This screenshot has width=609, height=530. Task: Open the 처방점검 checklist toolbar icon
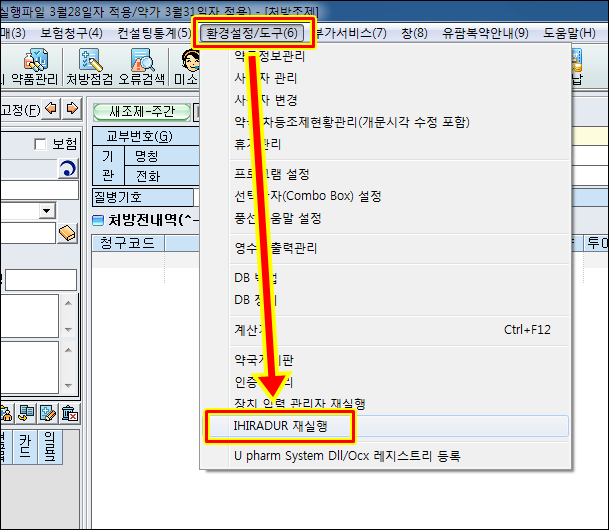click(x=90, y=67)
